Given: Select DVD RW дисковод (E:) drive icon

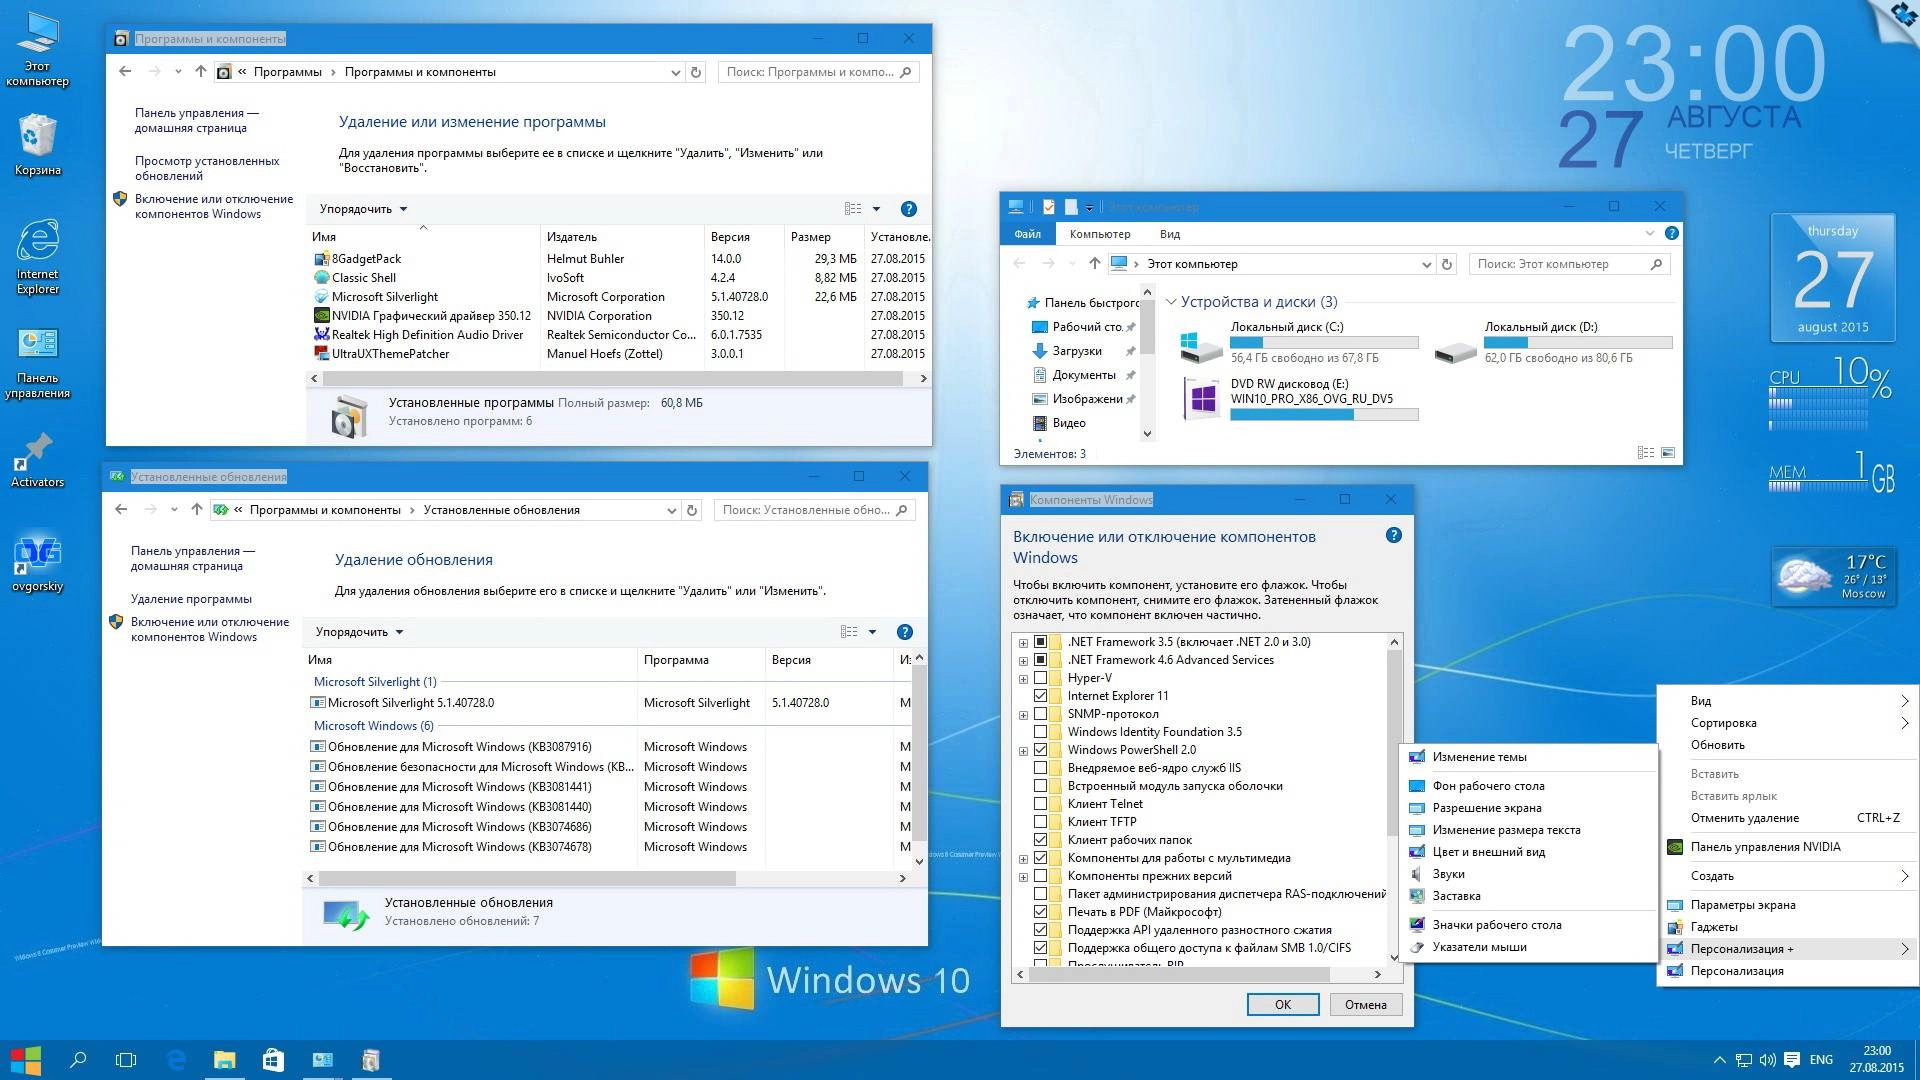Looking at the screenshot, I should pyautogui.click(x=1203, y=398).
